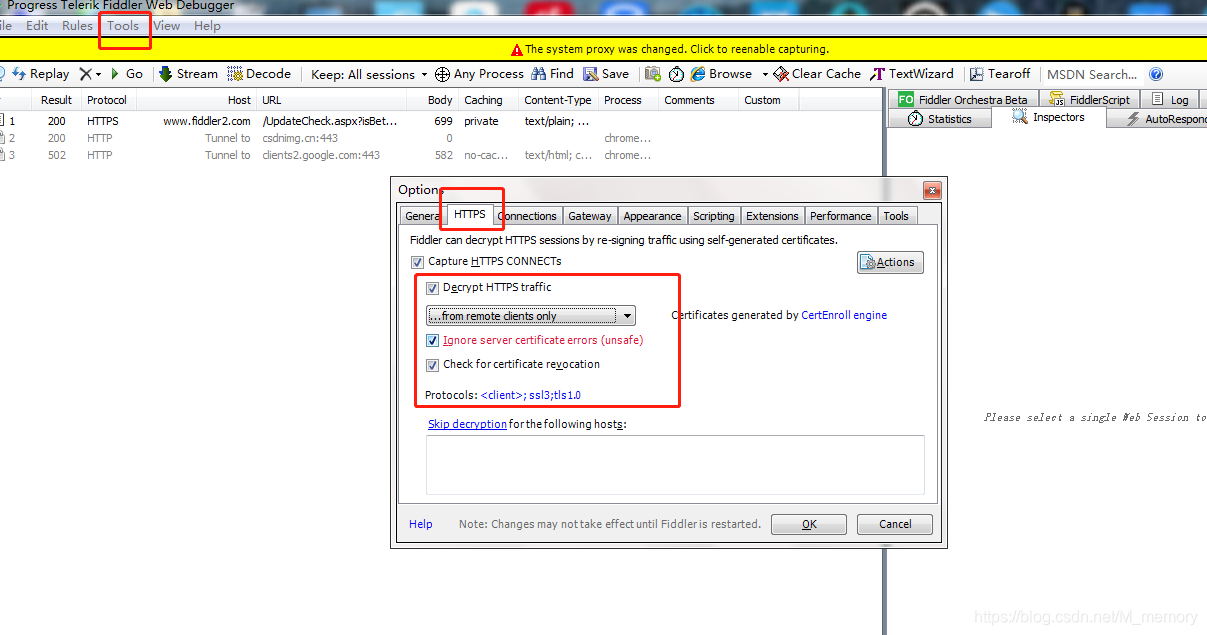Click the protocols <client>; ssl3;tls1.0 link

(x=531, y=395)
